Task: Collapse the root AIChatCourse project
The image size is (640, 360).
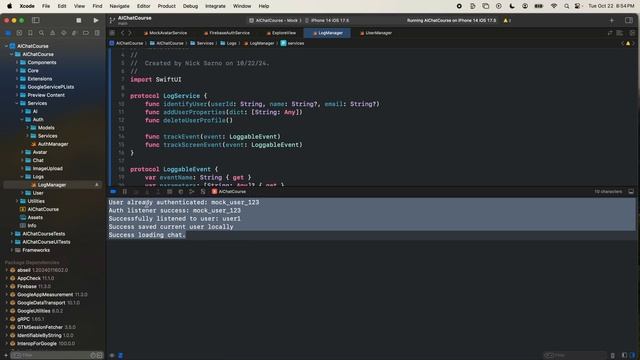Action: click(x=7, y=46)
